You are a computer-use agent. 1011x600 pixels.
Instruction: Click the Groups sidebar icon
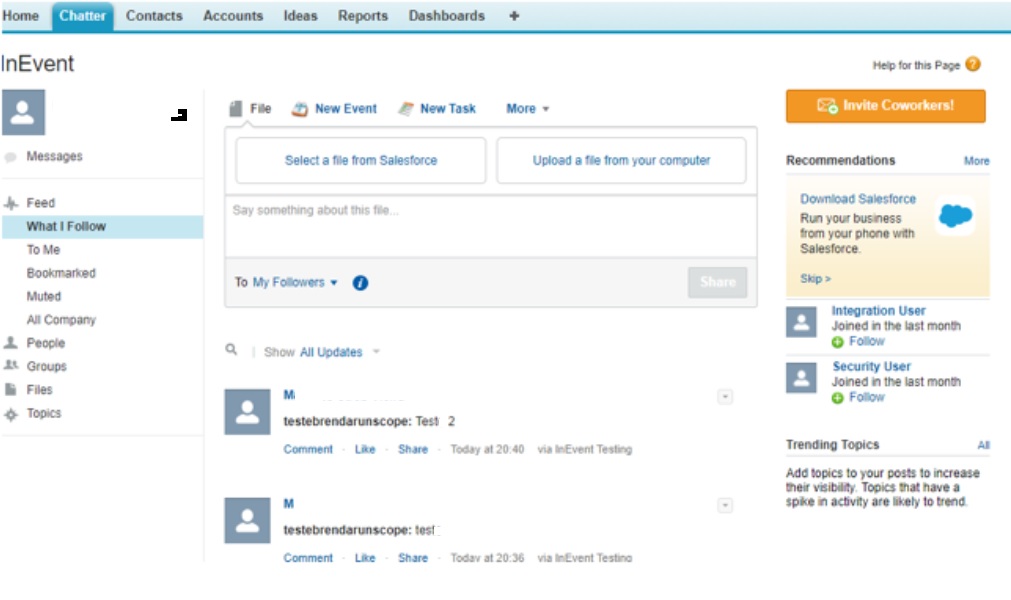(x=11, y=365)
